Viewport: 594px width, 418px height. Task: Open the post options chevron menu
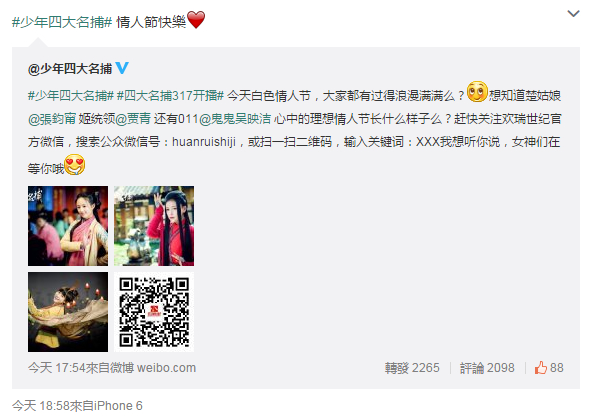(x=574, y=14)
